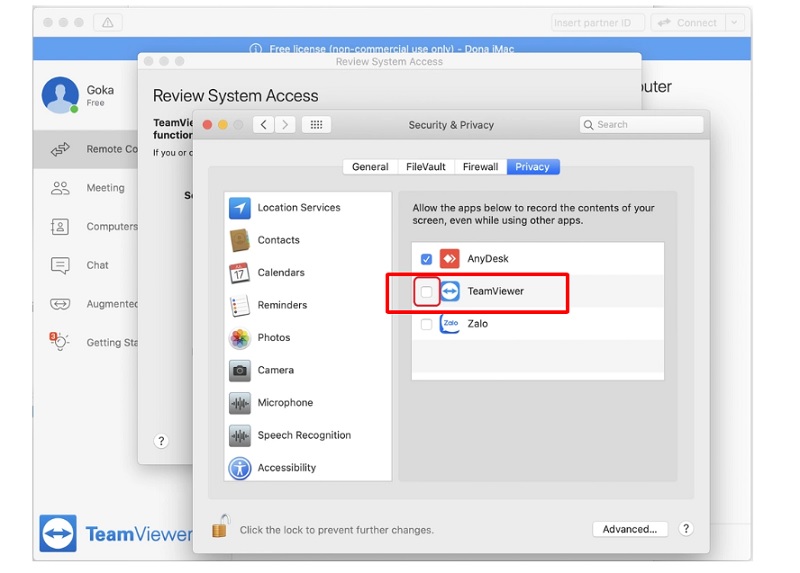The image size is (800, 573).
Task: Select the Camera icon in privacy list
Action: [x=239, y=370]
